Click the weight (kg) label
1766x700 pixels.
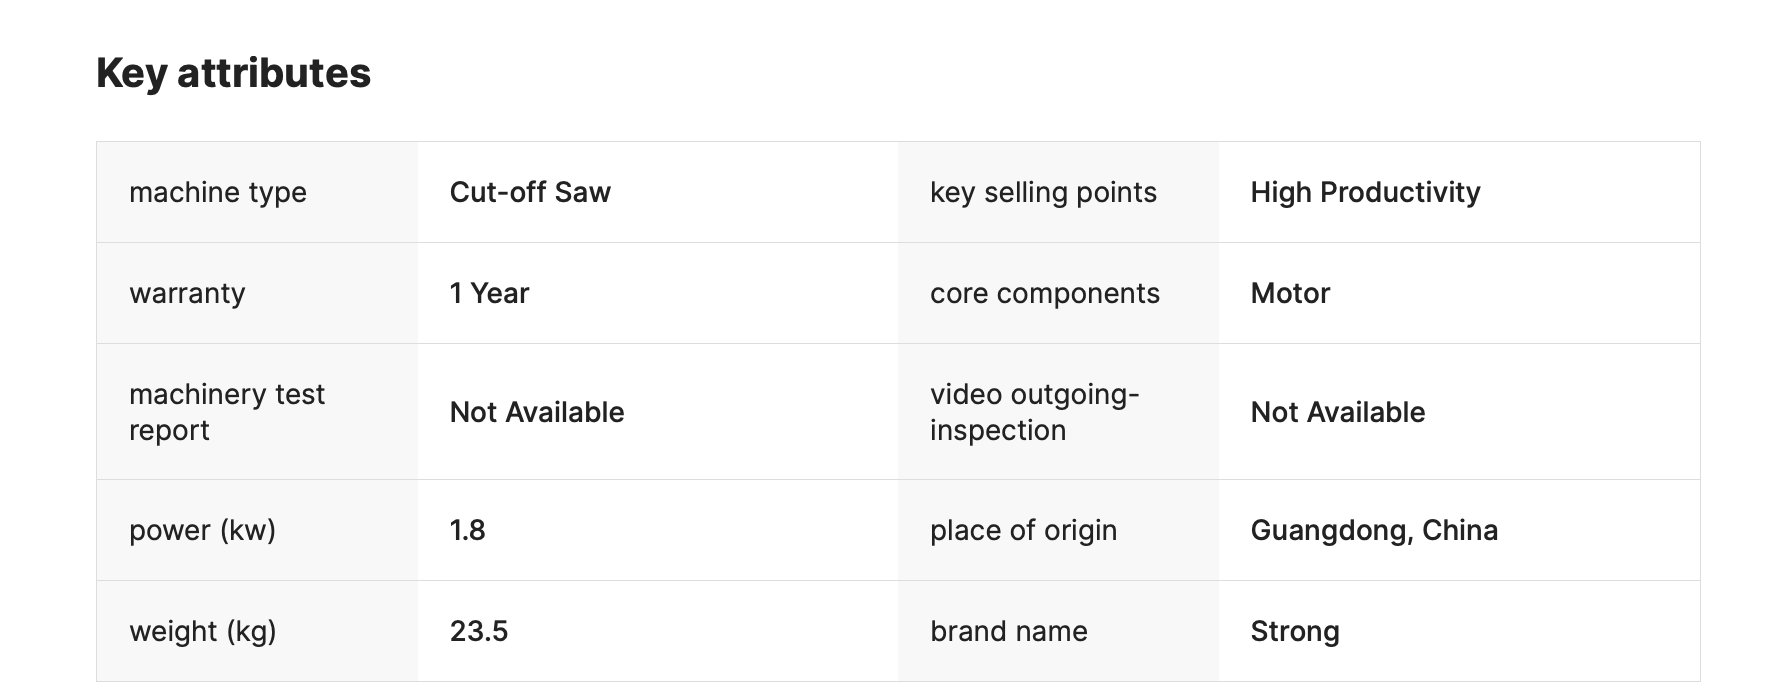203,631
